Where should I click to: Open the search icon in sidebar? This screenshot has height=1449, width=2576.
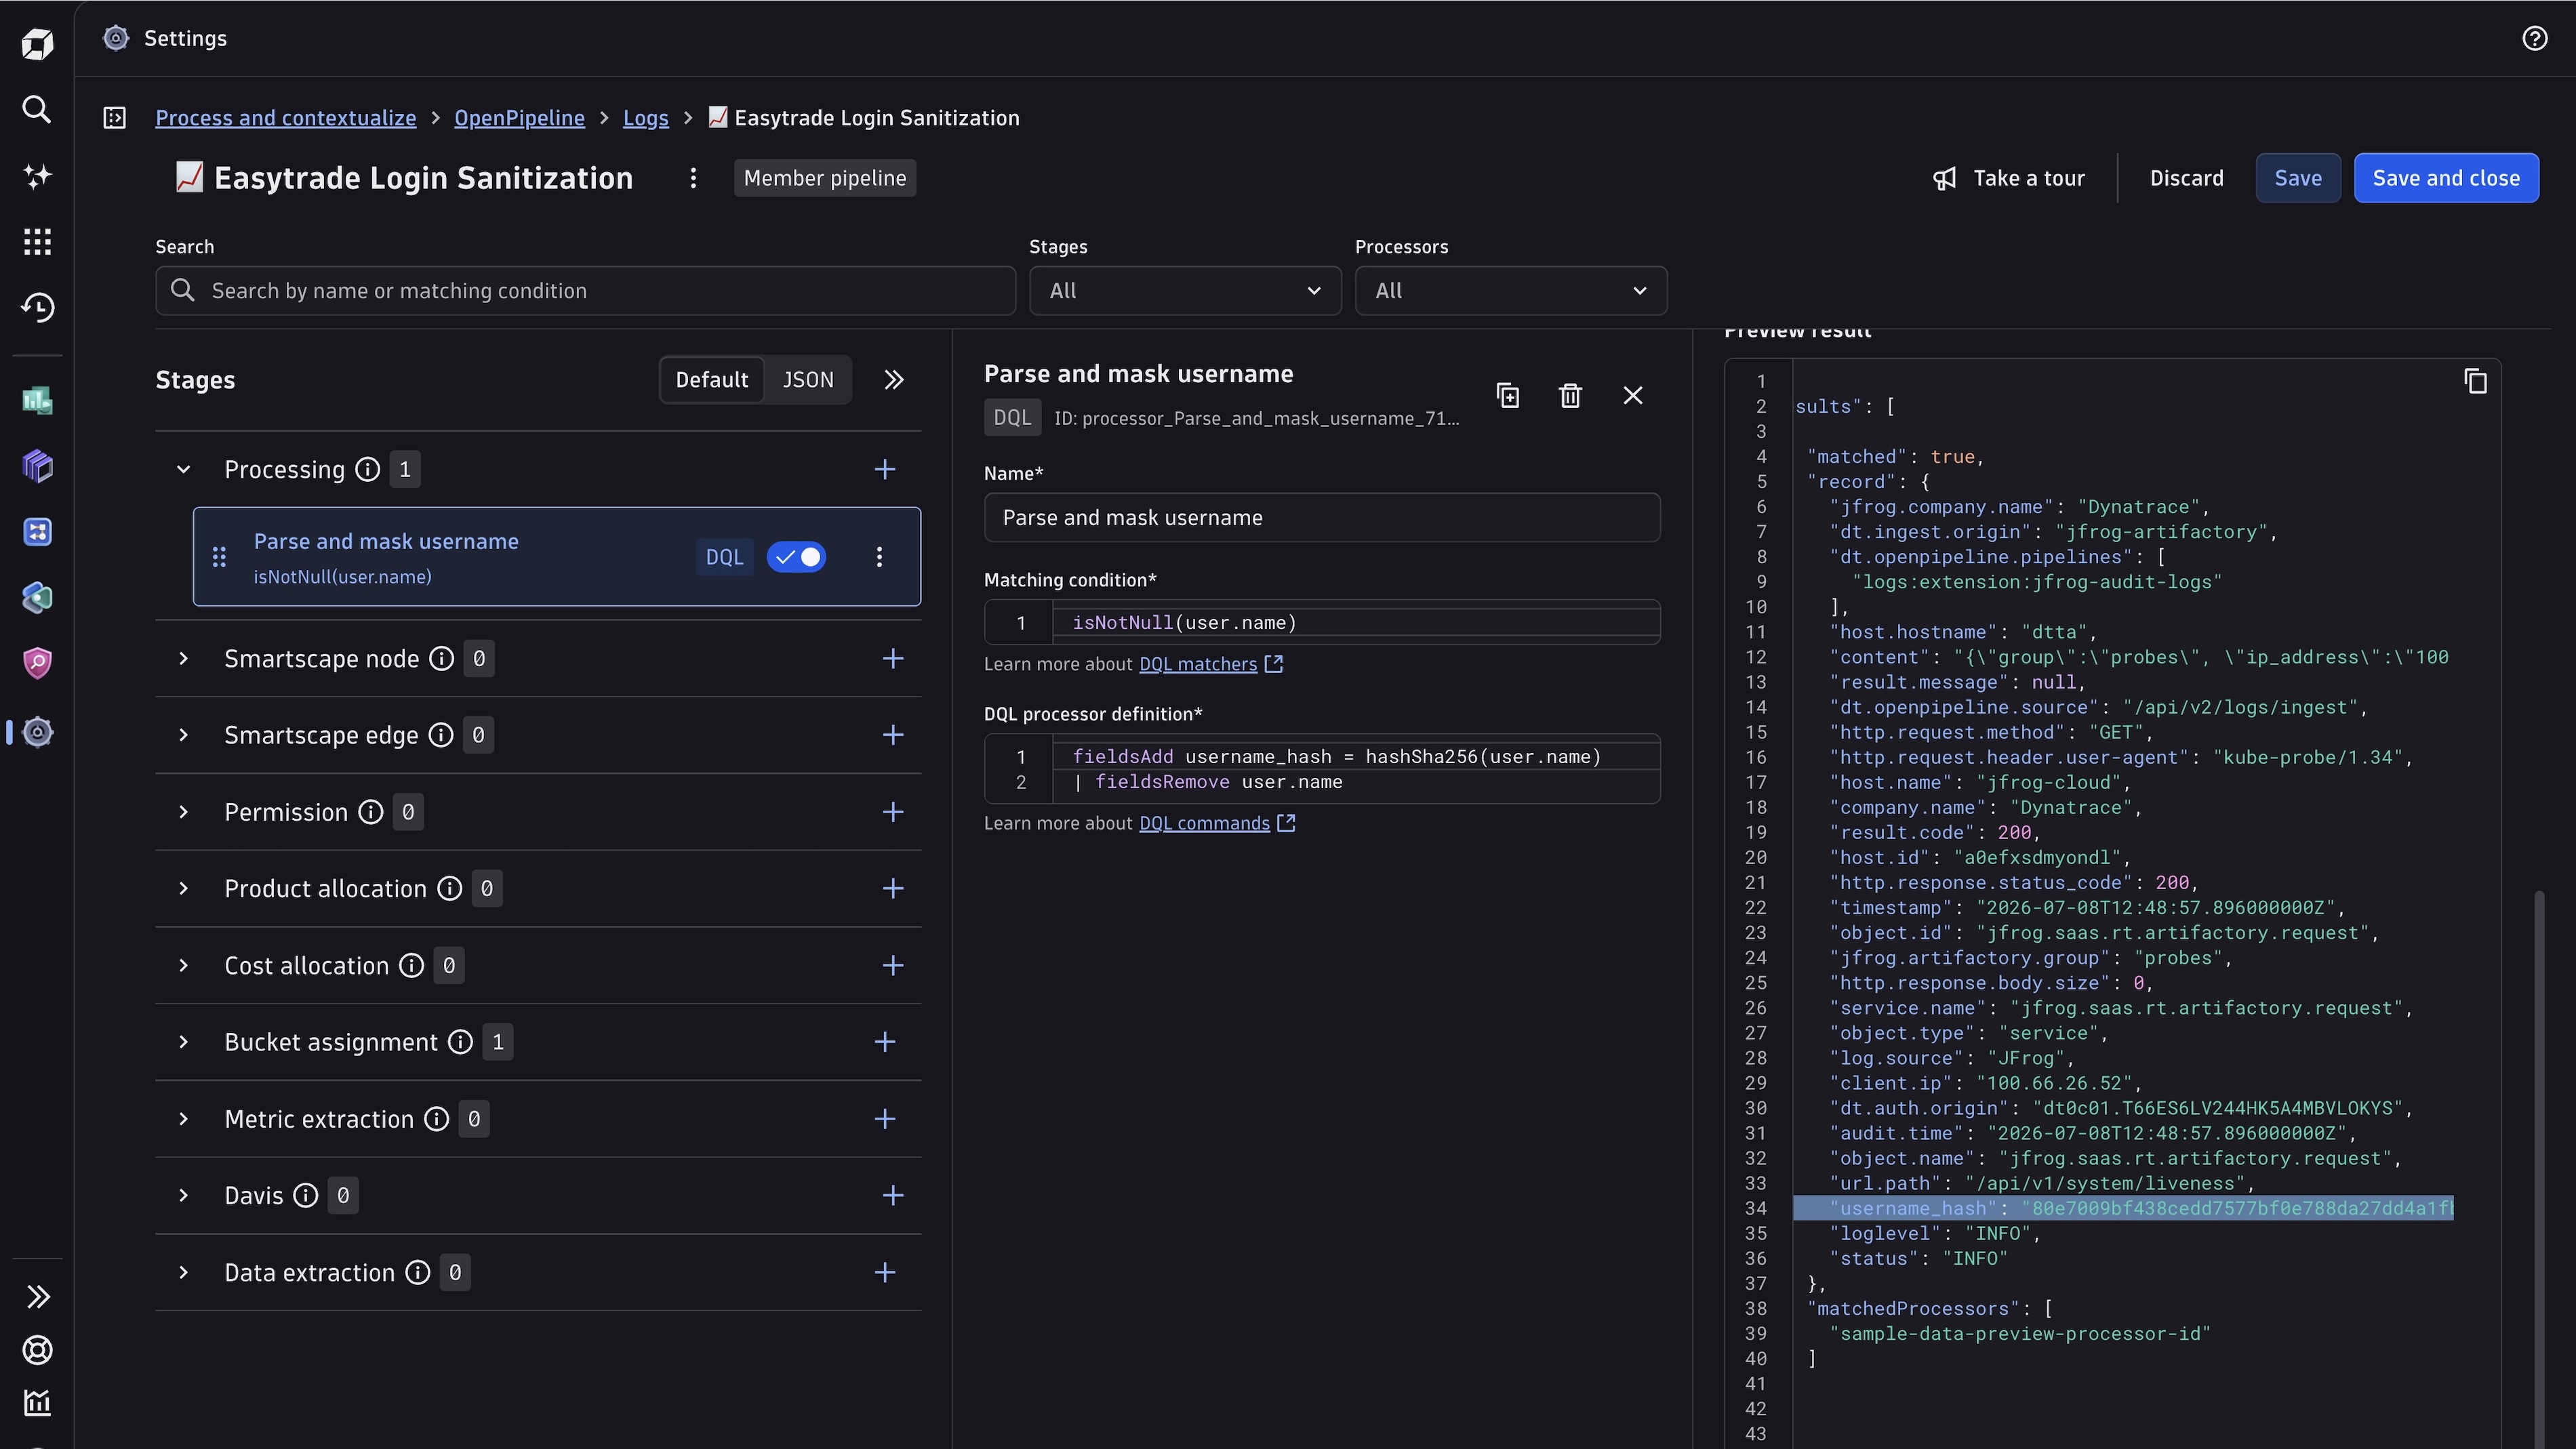37,109
